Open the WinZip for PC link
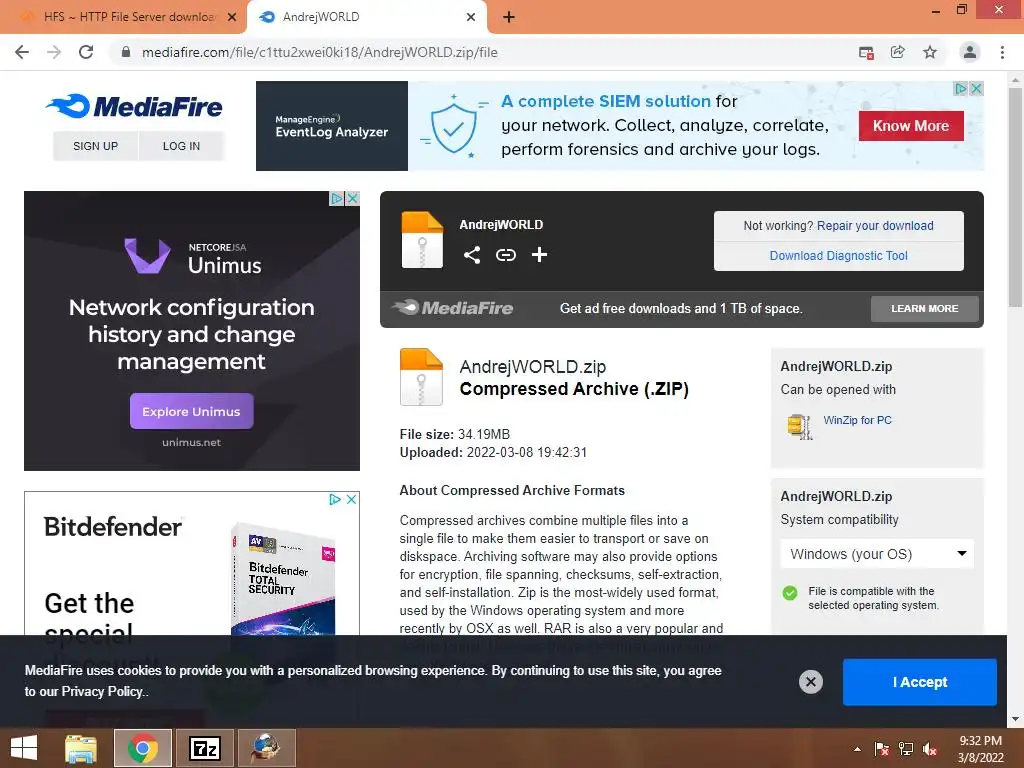 (857, 420)
